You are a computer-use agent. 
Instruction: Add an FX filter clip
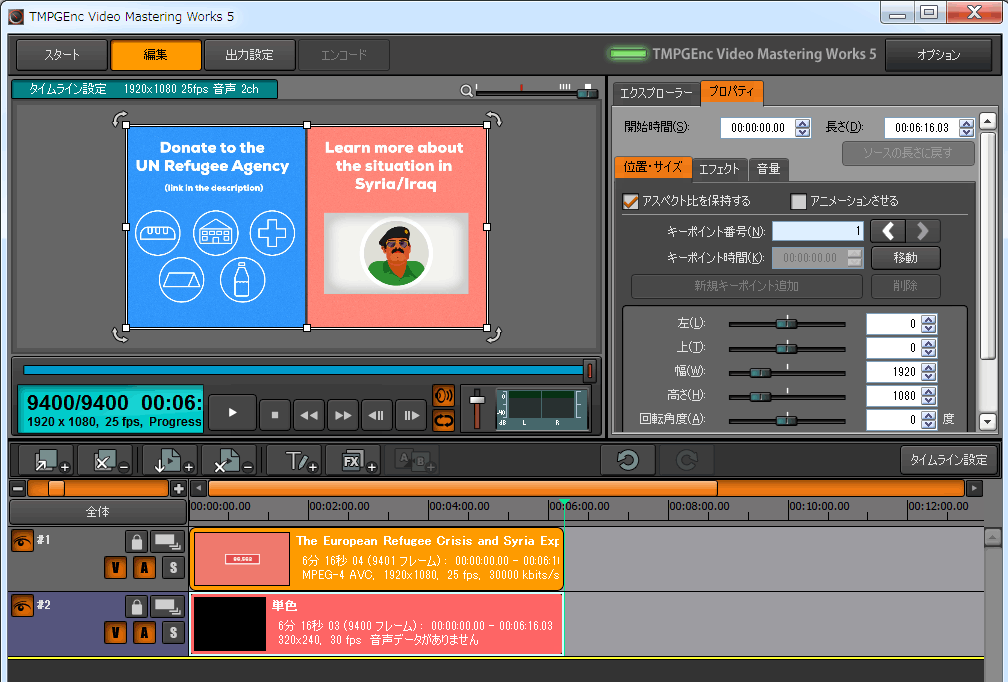point(353,460)
